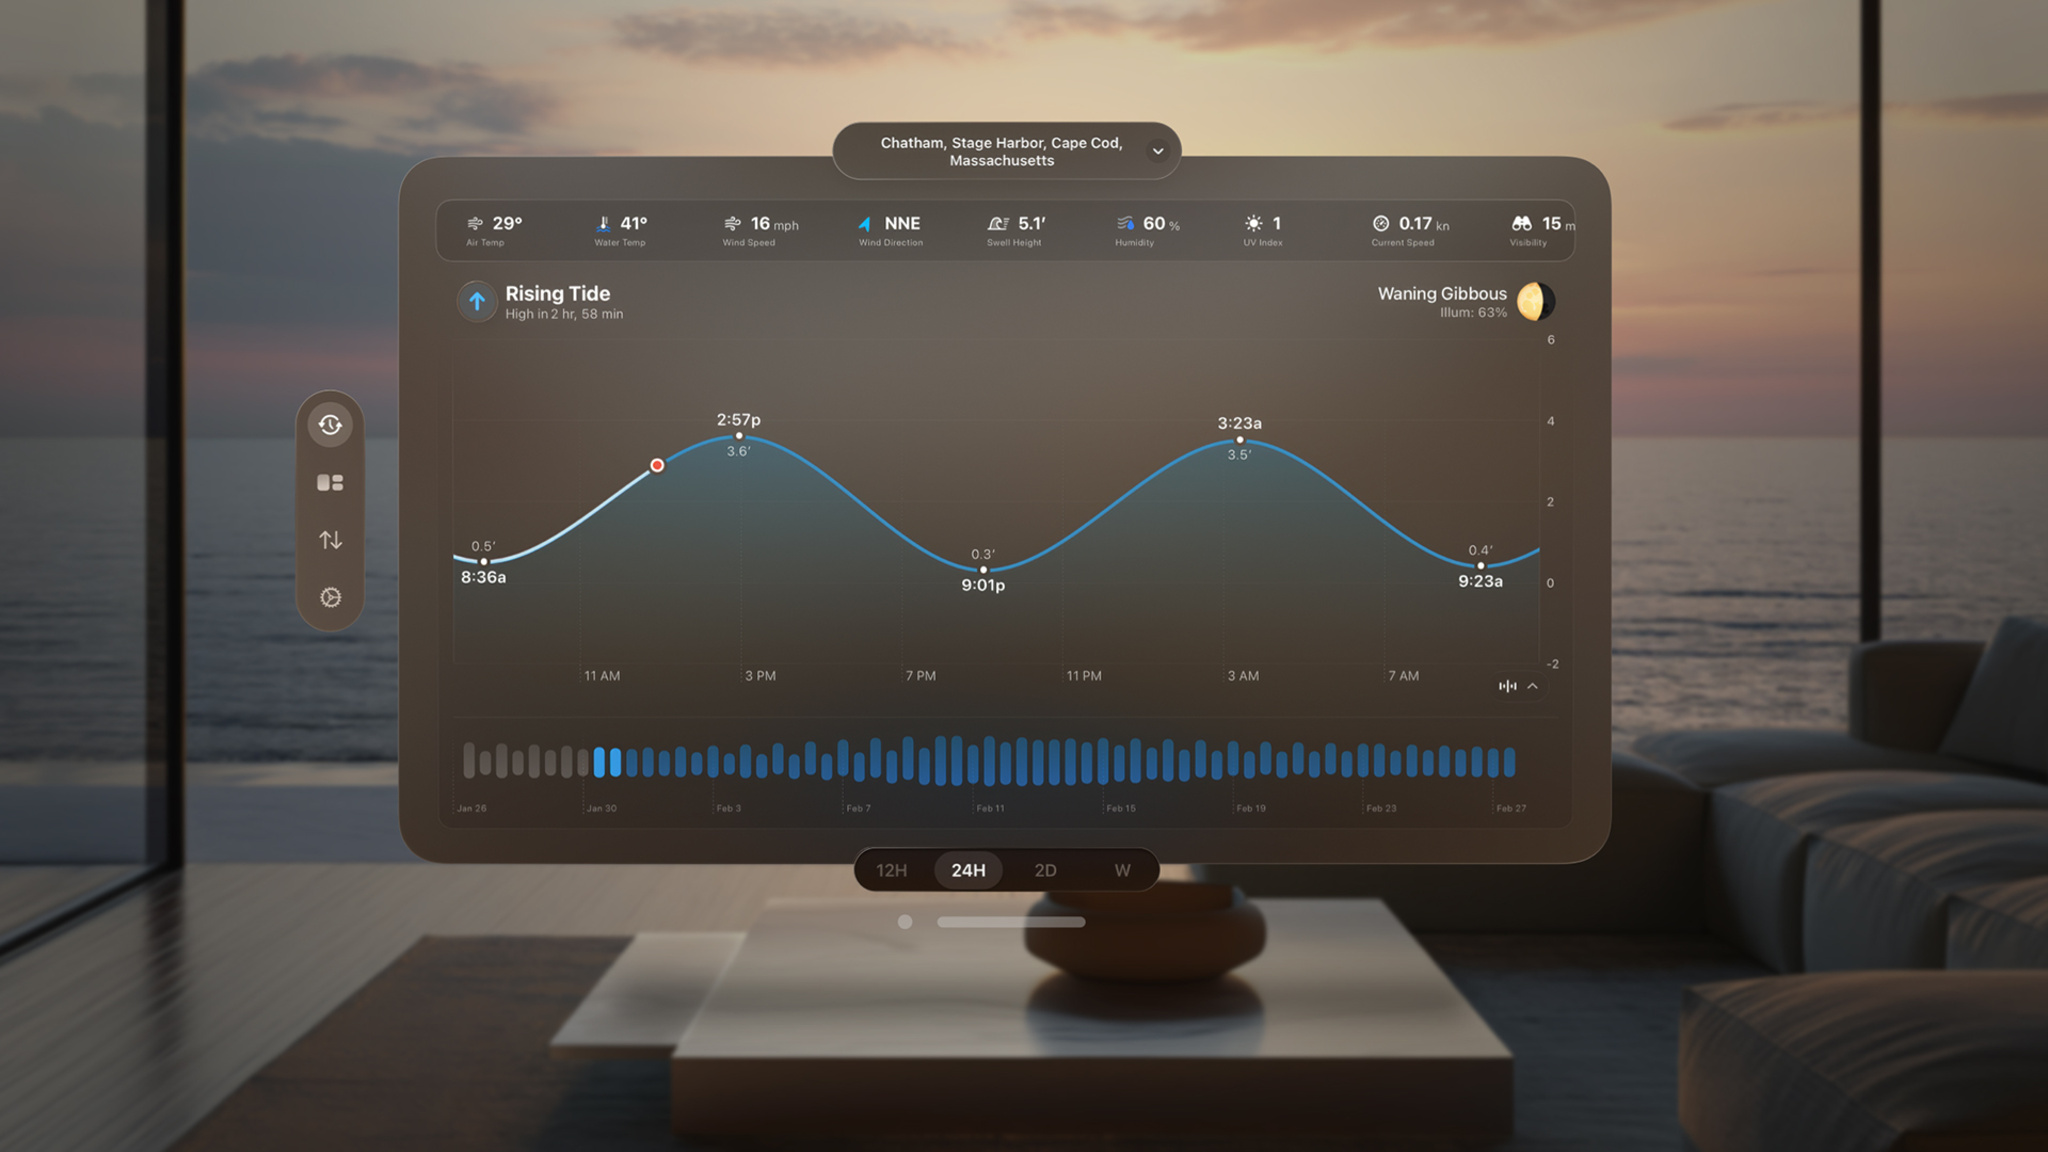
Task: Select the grid/dashboard view icon
Action: tap(329, 482)
